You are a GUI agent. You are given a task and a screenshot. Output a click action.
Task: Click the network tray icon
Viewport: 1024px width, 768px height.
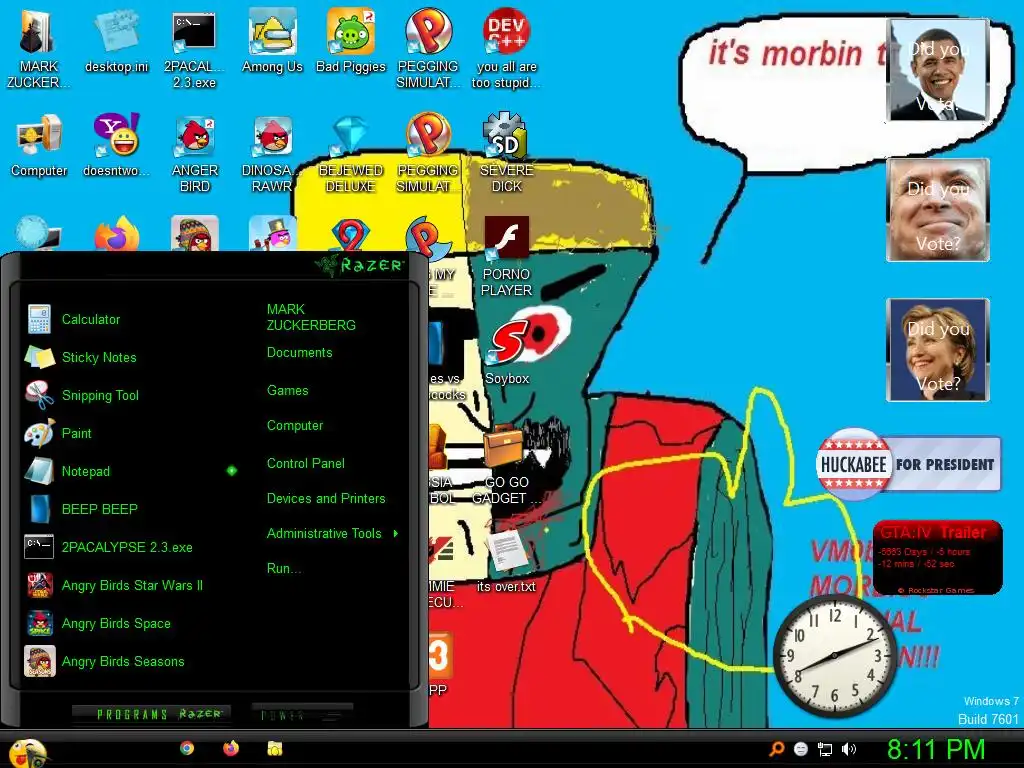point(825,749)
